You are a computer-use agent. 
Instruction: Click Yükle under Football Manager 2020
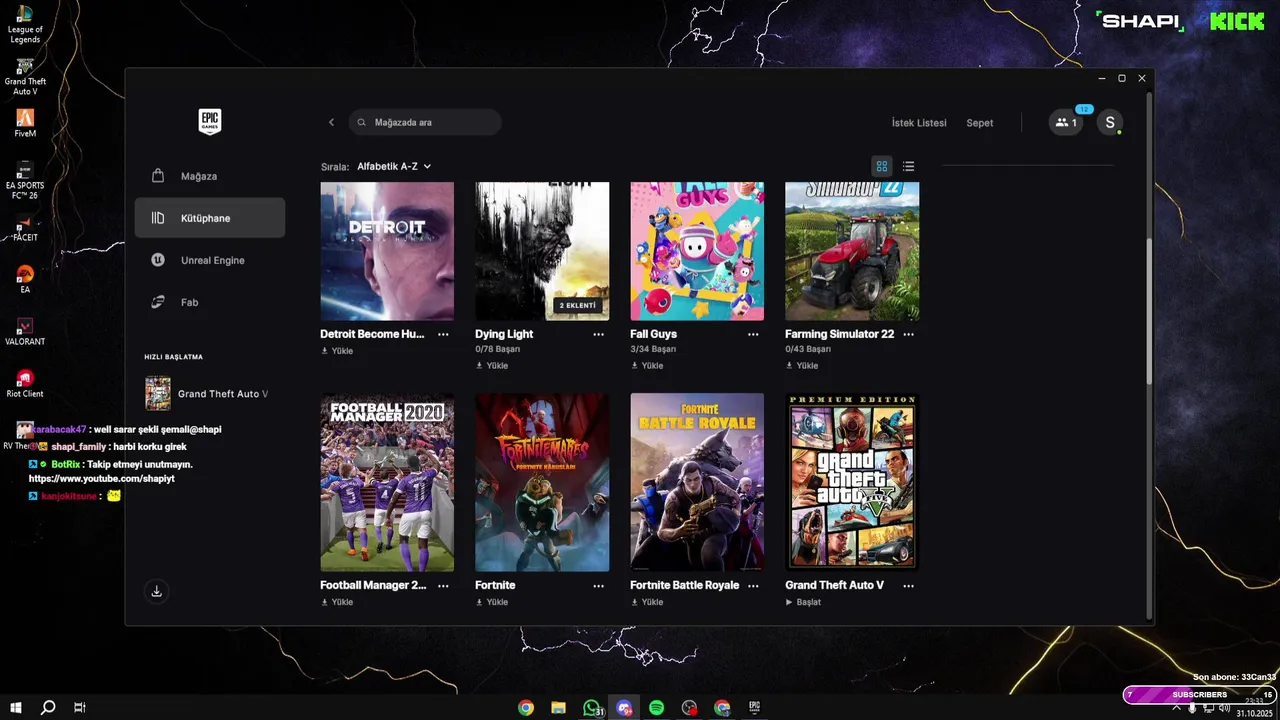pyautogui.click(x=337, y=602)
